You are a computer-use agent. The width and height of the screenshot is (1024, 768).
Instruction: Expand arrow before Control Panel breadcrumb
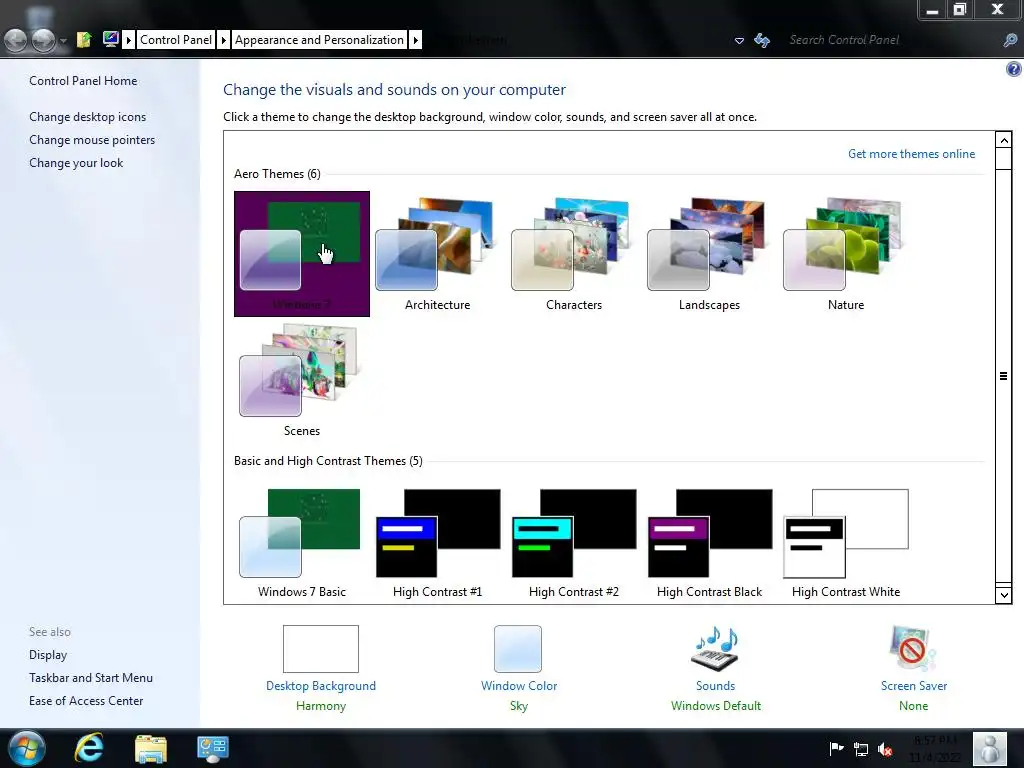coord(129,40)
